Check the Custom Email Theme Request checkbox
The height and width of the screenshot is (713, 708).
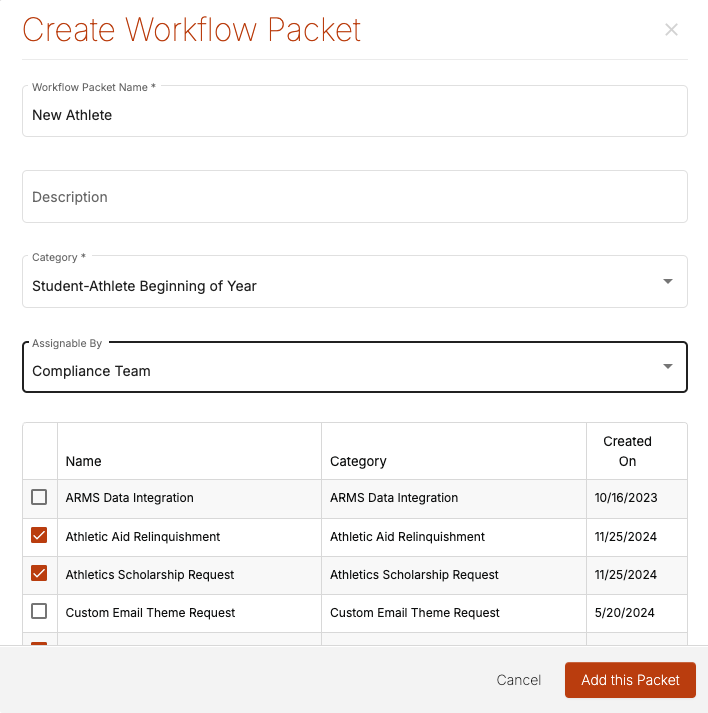(x=39, y=611)
